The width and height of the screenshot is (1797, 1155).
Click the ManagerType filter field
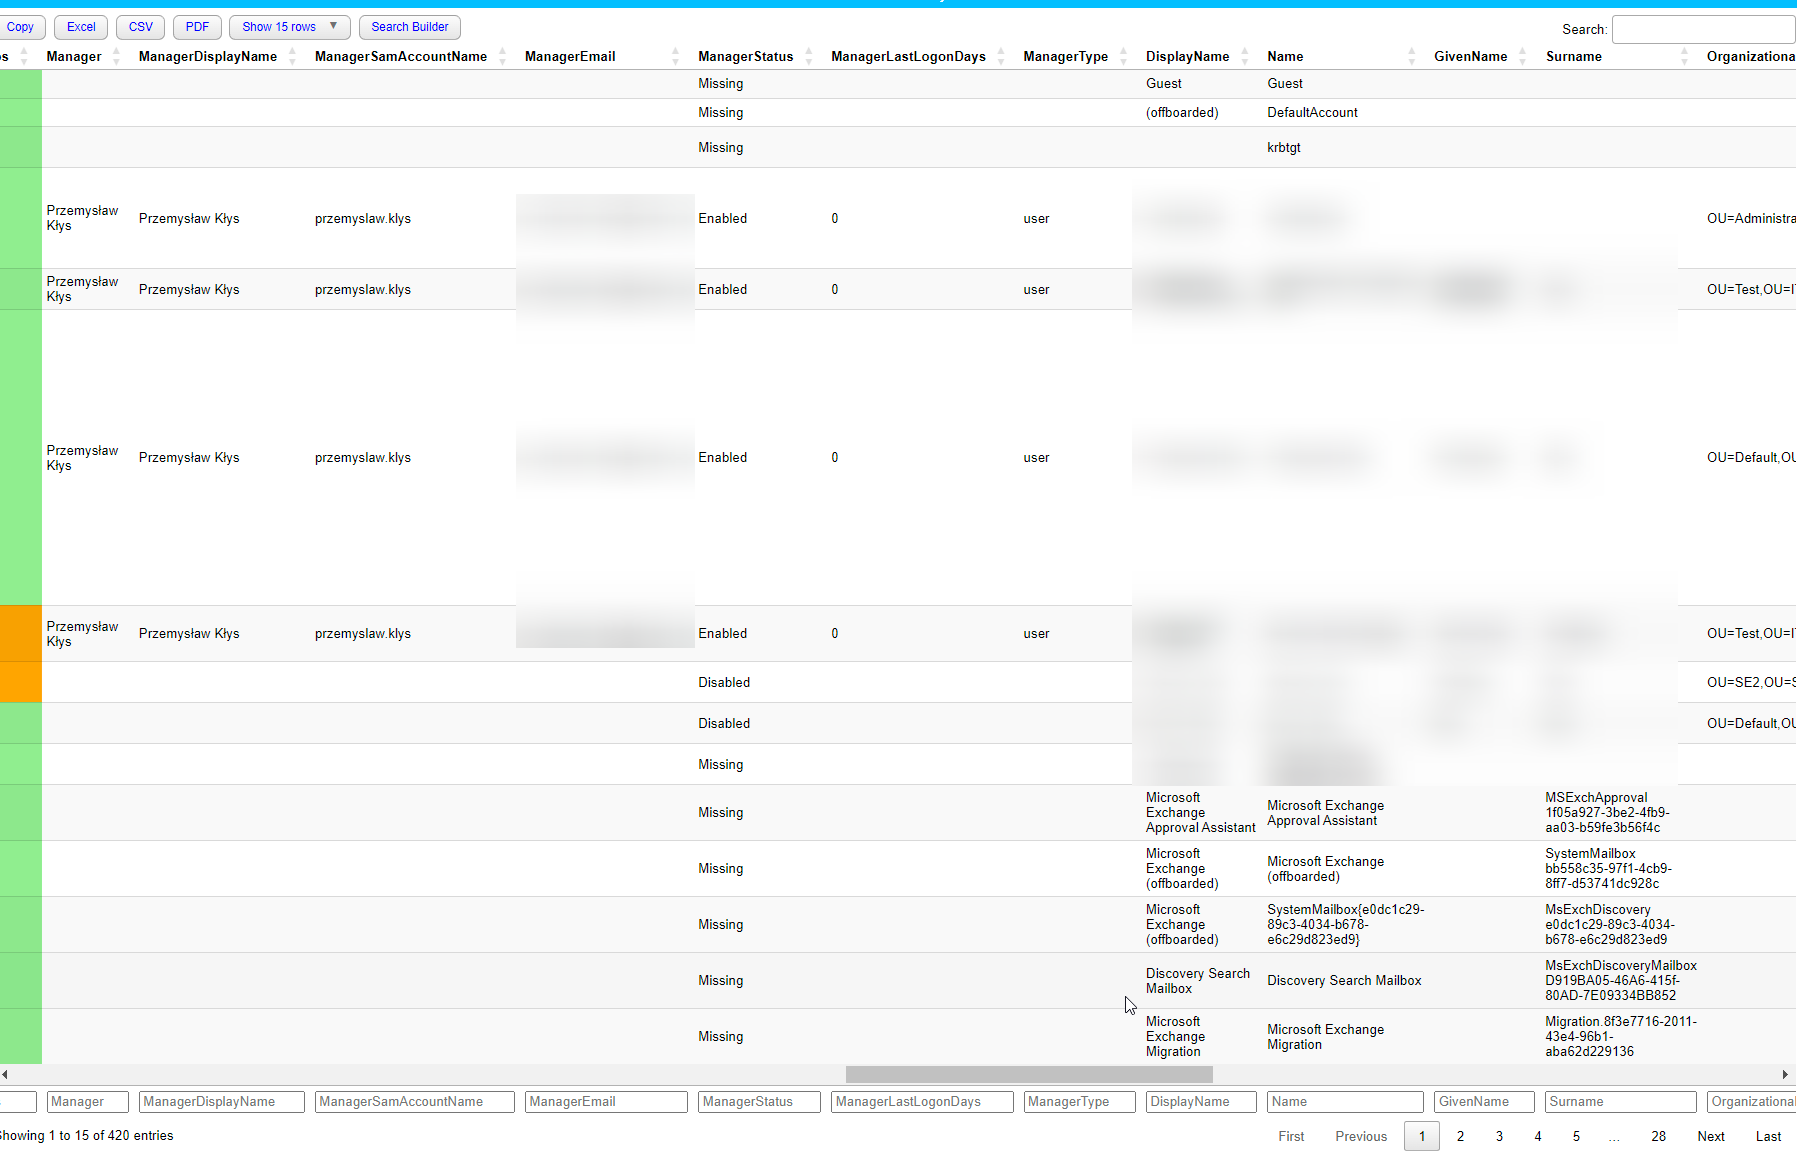click(1080, 1102)
